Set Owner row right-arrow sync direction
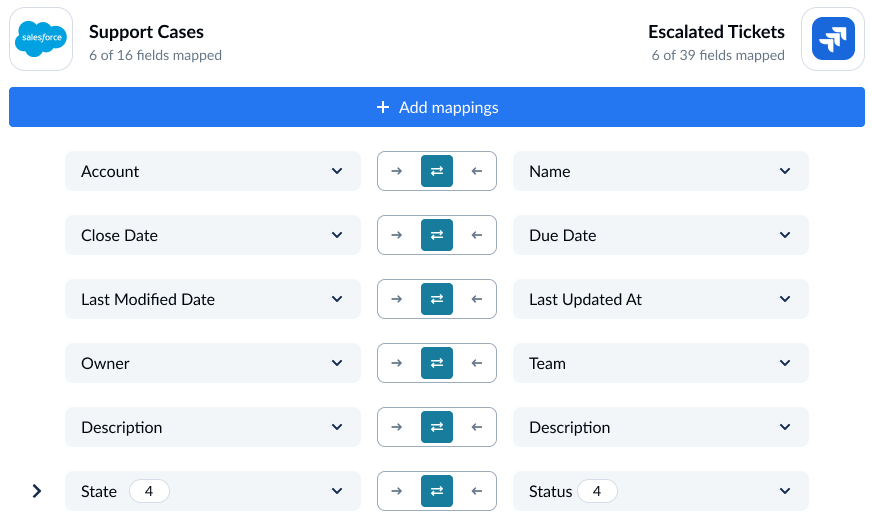 point(397,363)
